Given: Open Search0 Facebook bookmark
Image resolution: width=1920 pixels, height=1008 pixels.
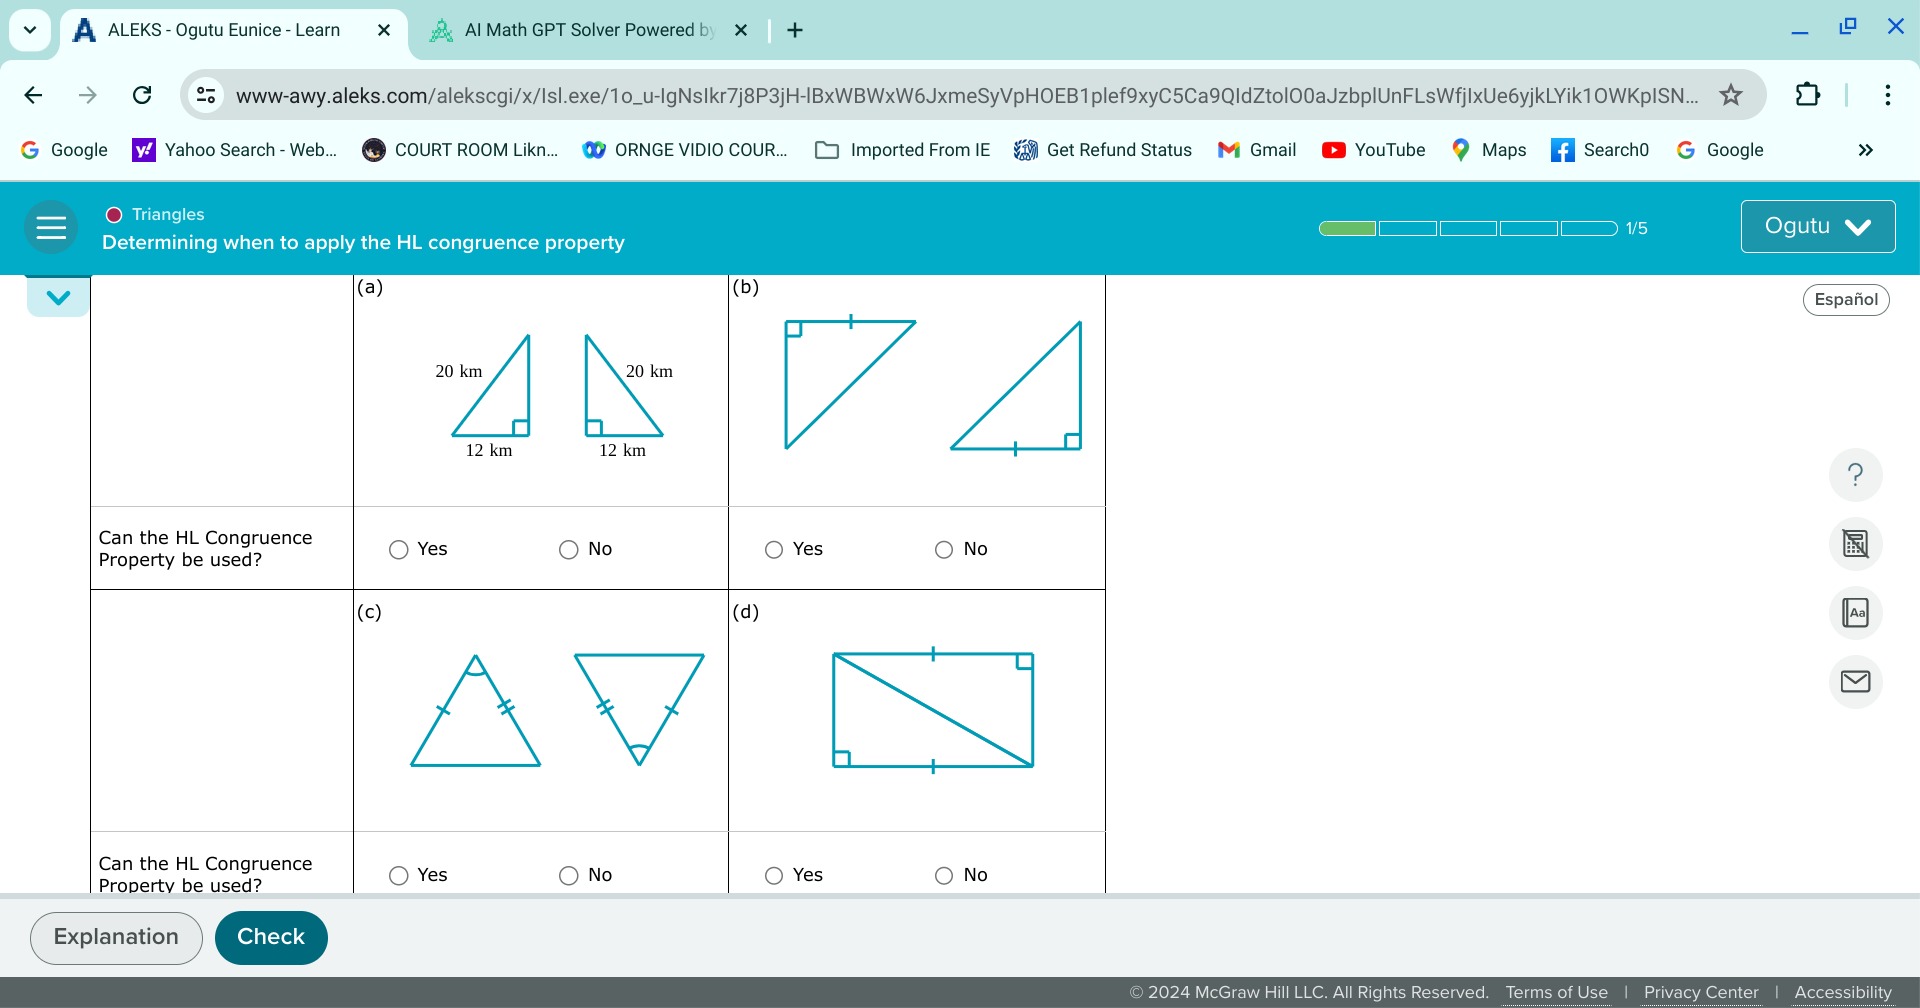Looking at the screenshot, I should tap(1600, 150).
